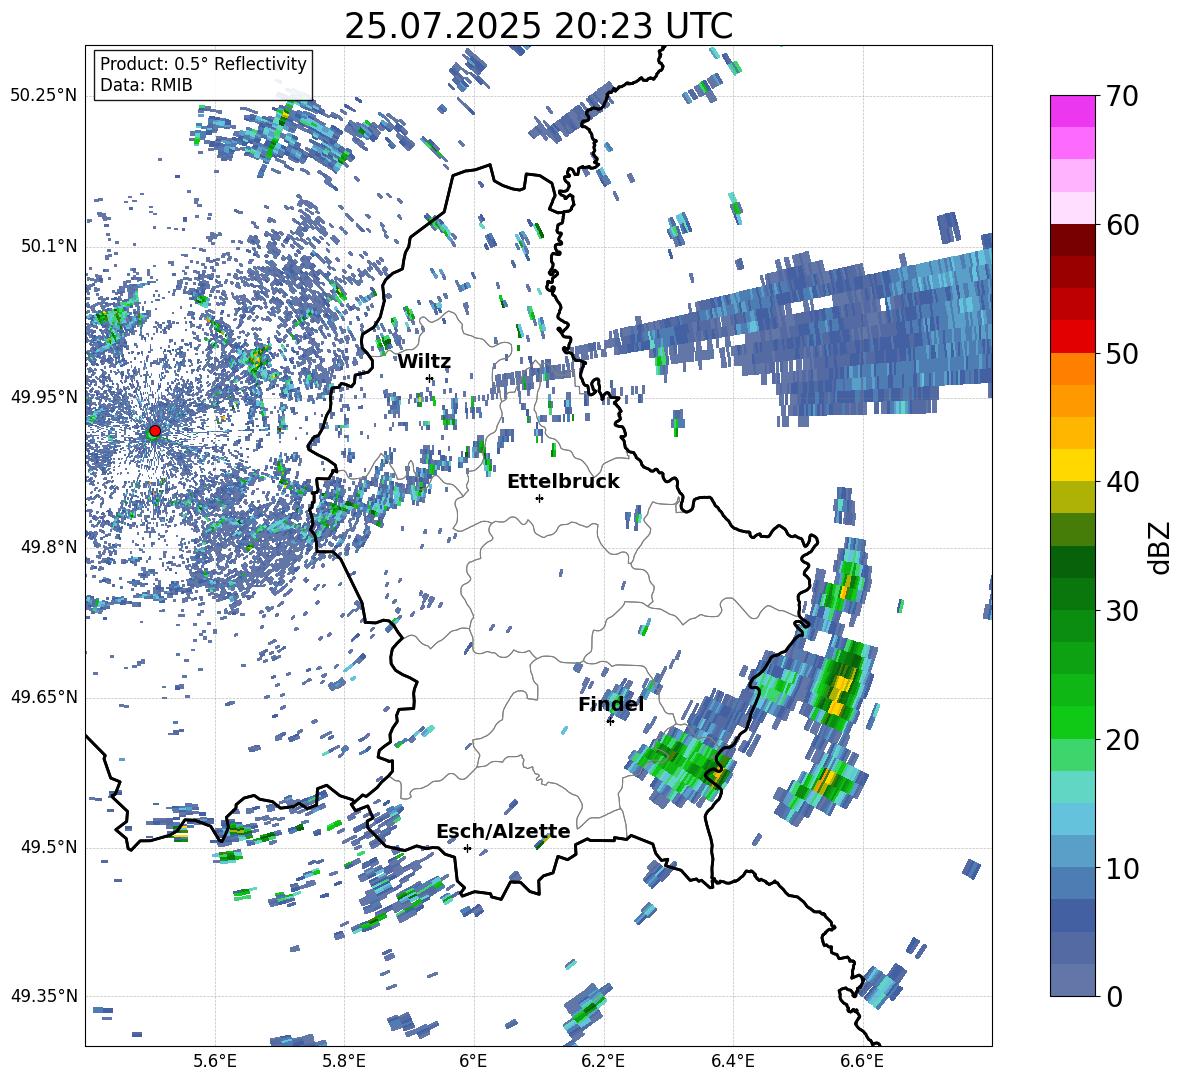This screenshot has width=1184, height=1081.
Task: Click the Wiltz location cross marker
Action: click(x=430, y=378)
